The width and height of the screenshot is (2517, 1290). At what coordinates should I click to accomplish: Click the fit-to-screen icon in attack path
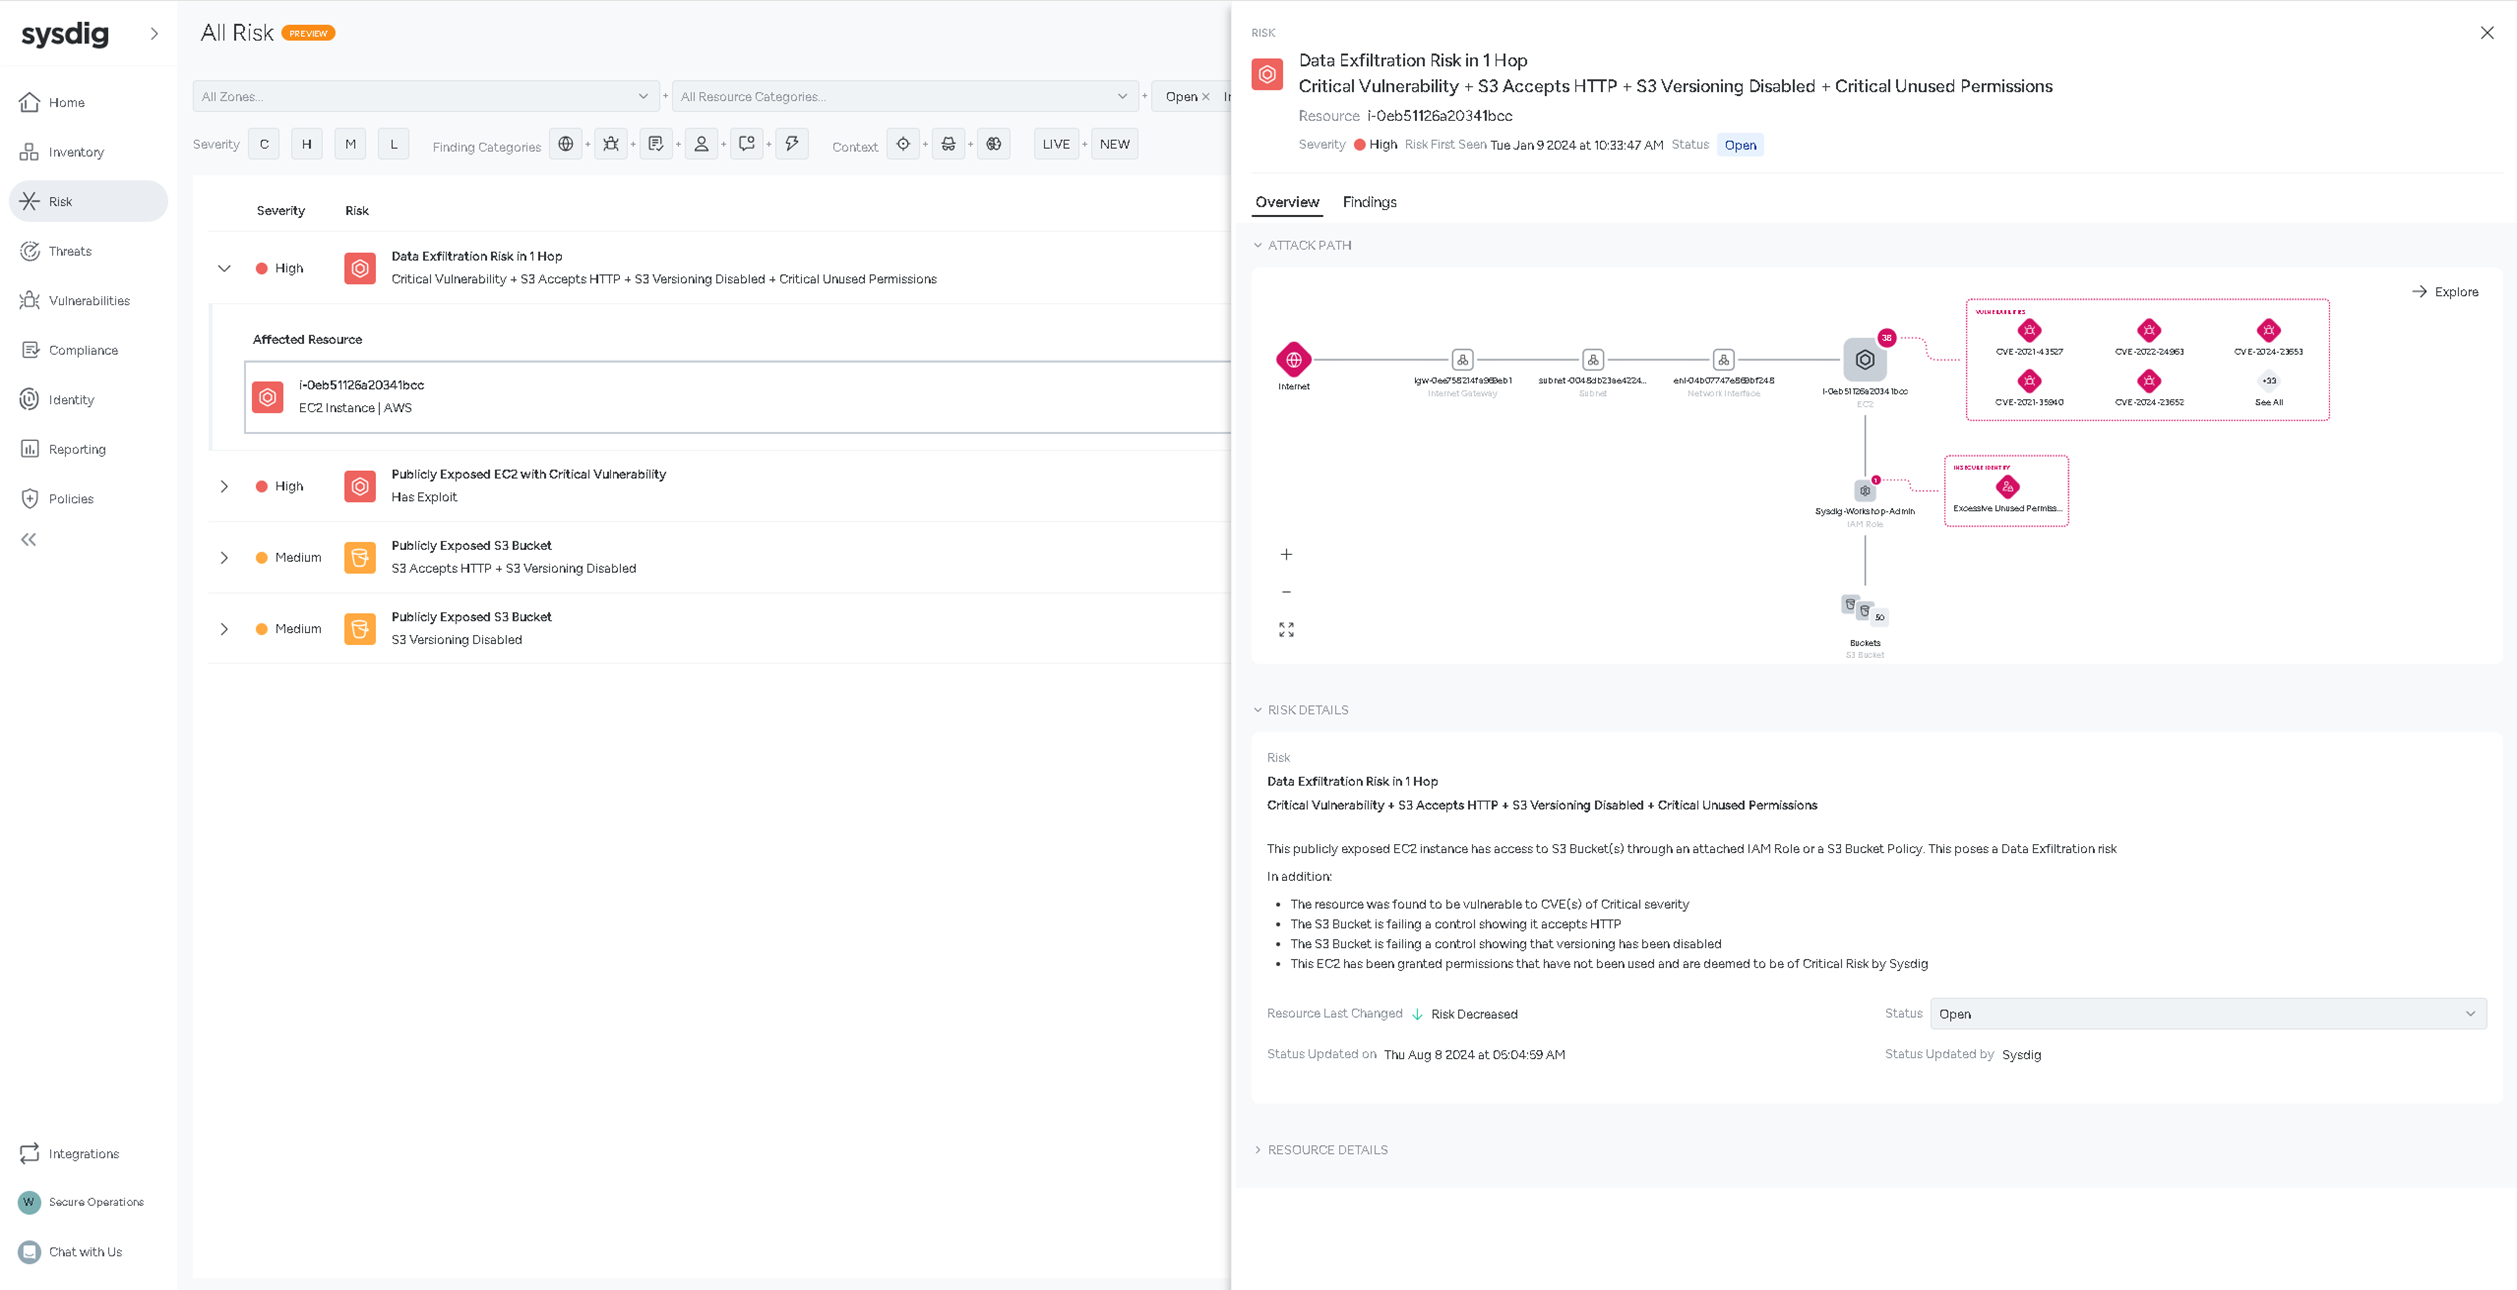(x=1286, y=630)
